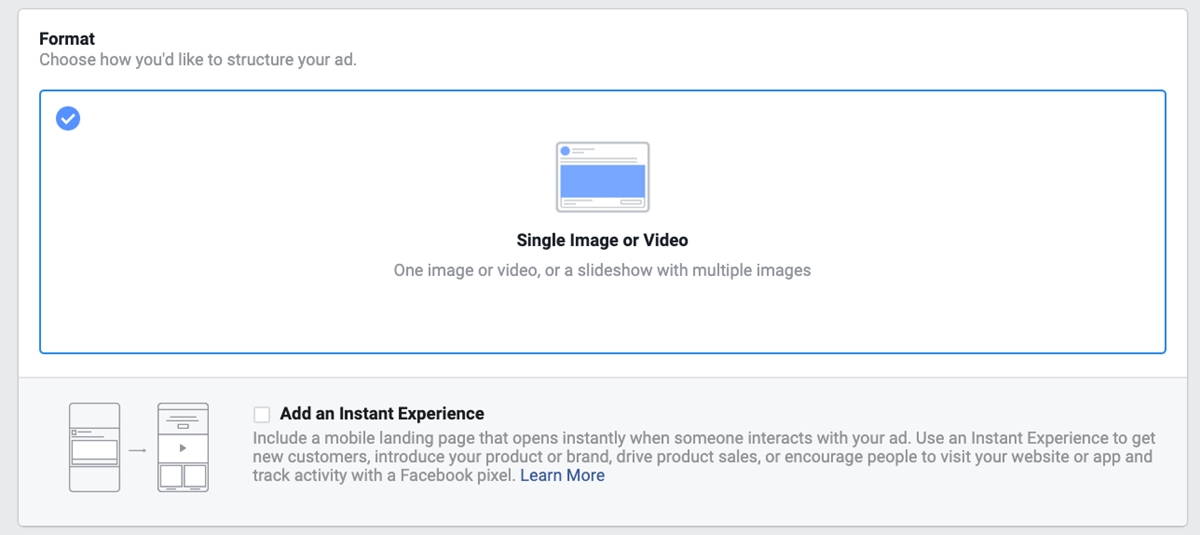Click the Single Image or Video preview icon
This screenshot has height=535, width=1200.
(602, 177)
